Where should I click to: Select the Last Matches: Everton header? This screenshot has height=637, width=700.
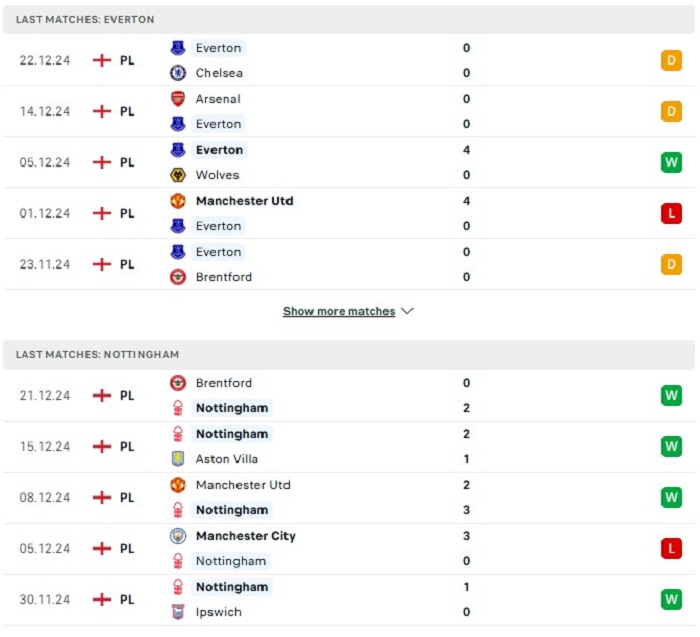tap(349, 20)
